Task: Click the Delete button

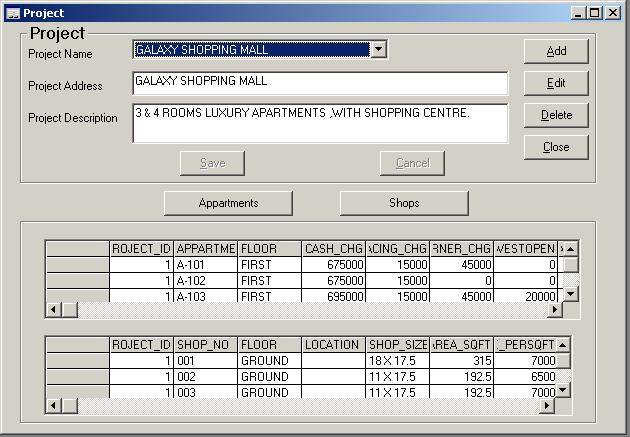Action: 556,115
